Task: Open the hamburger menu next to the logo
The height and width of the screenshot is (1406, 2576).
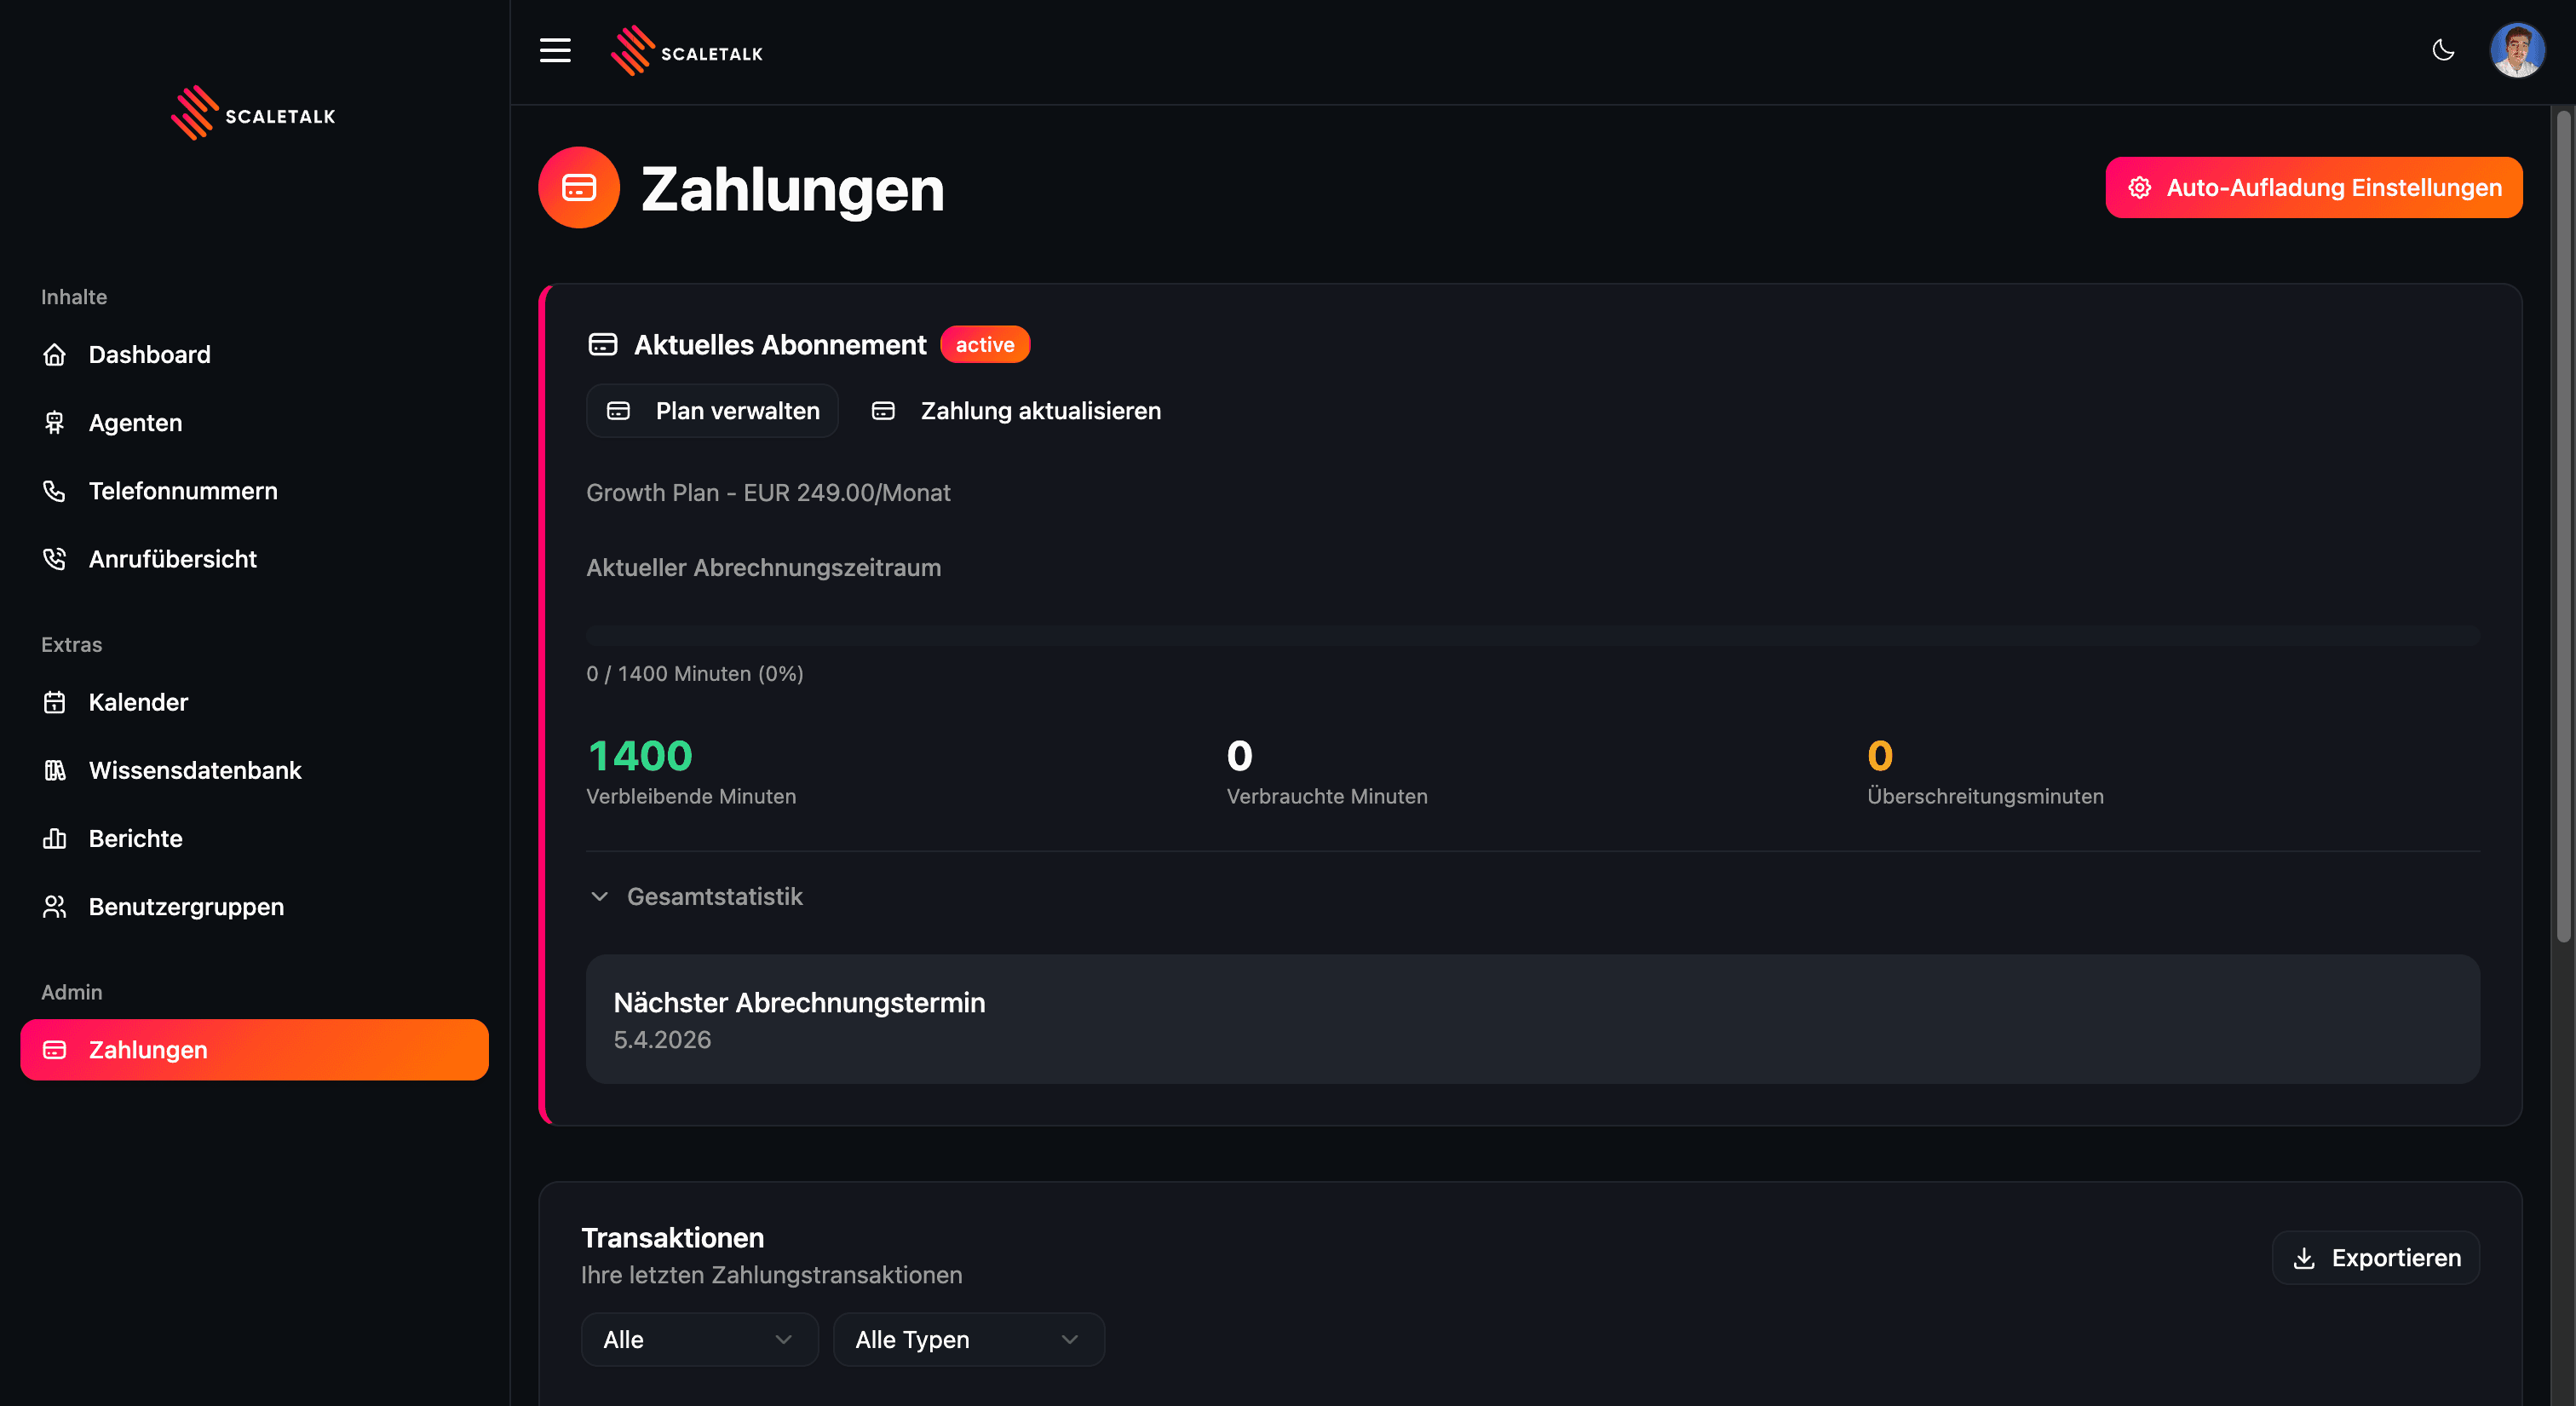Action: click(x=555, y=50)
